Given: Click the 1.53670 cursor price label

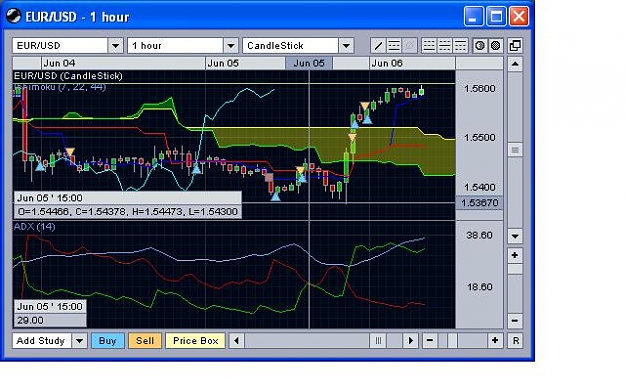Looking at the screenshot, I should [480, 203].
